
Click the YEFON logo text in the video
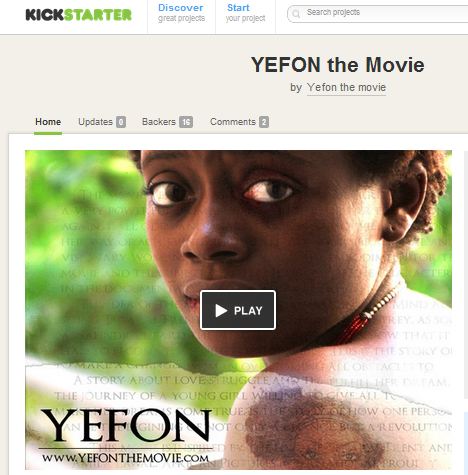[126, 426]
